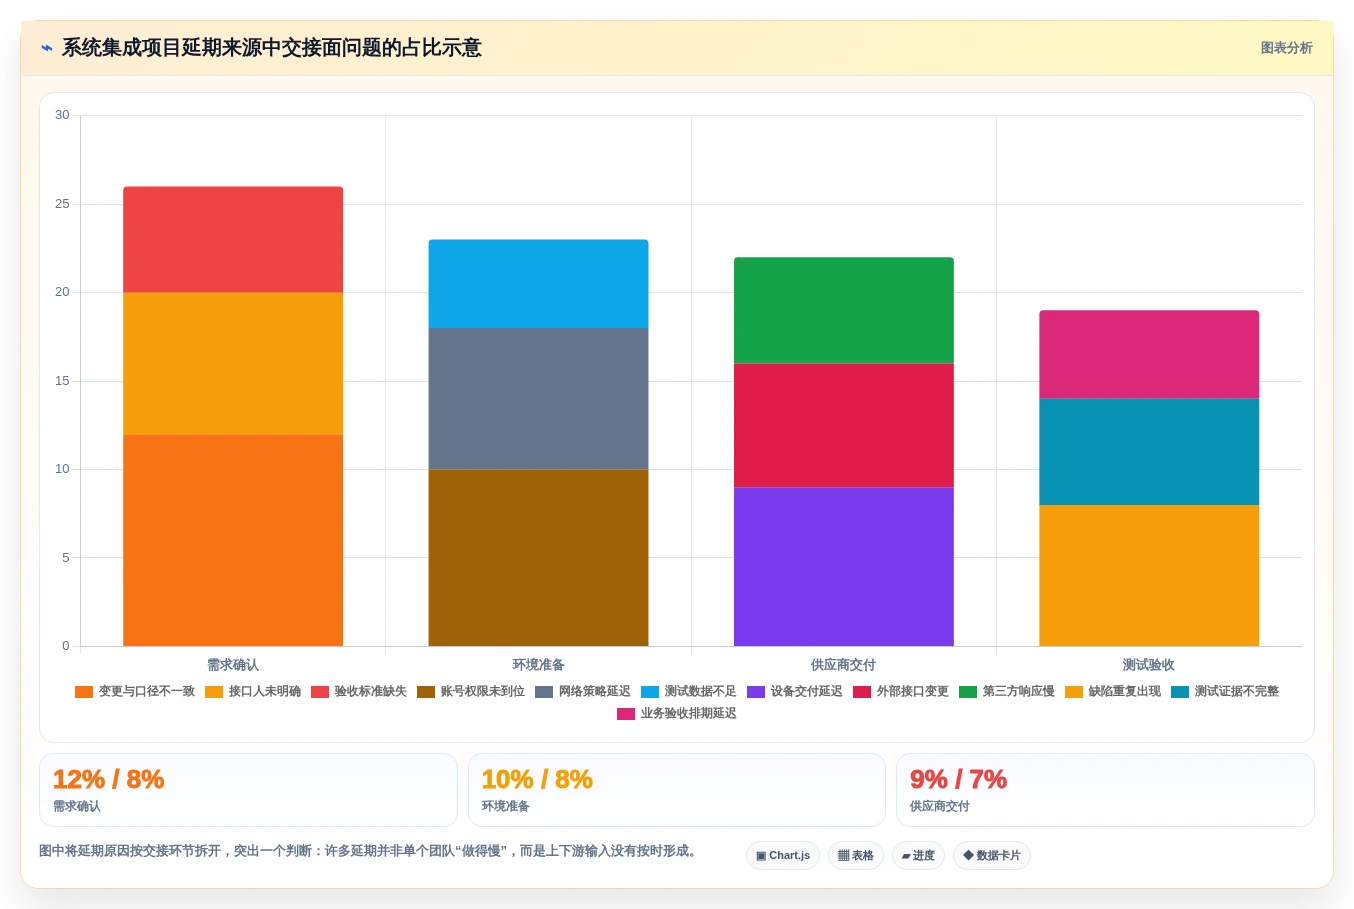Toggle the 变更与口径不一致 legend swatch
Screen dimensions: 1354x909
(x=84, y=692)
